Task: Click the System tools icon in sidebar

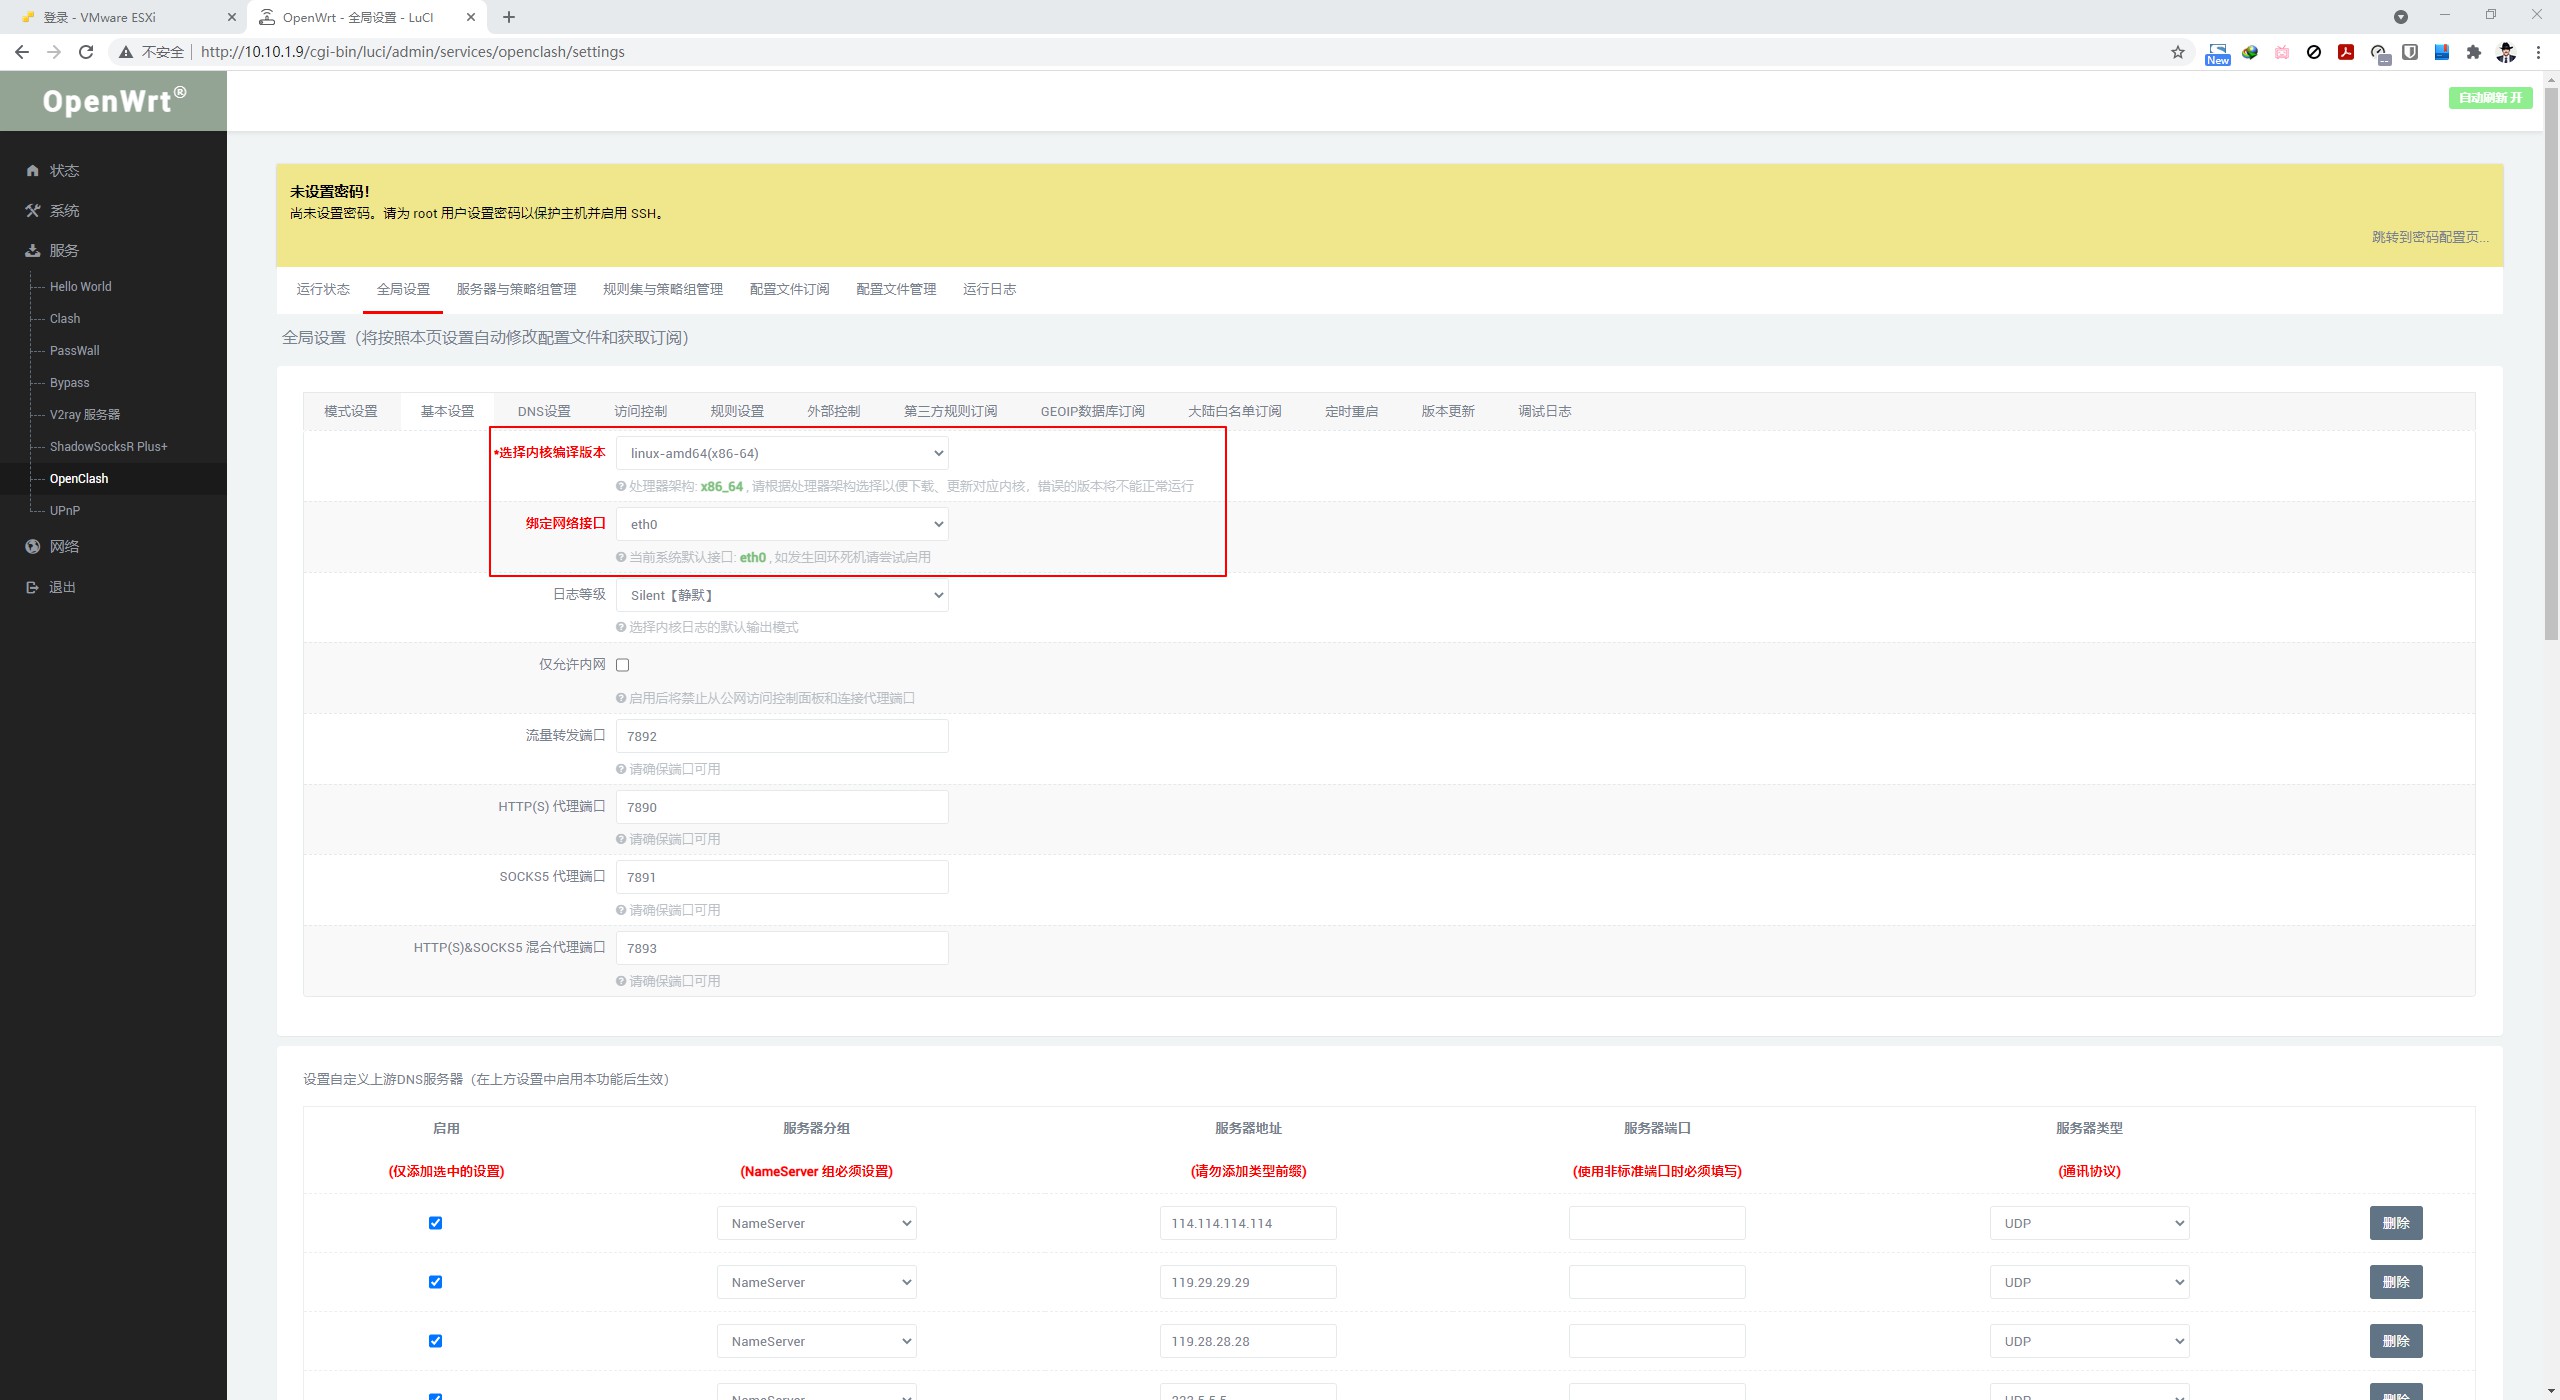Action: pos(33,211)
